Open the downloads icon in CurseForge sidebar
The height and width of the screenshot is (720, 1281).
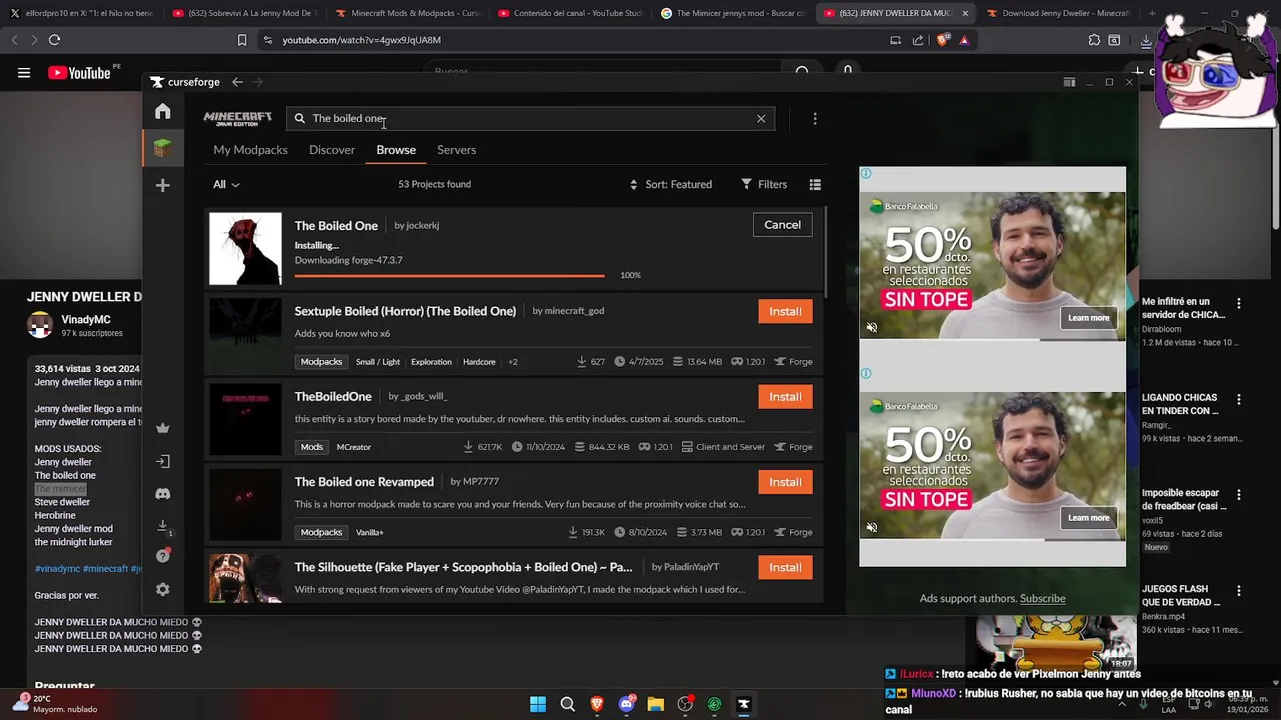coord(163,525)
